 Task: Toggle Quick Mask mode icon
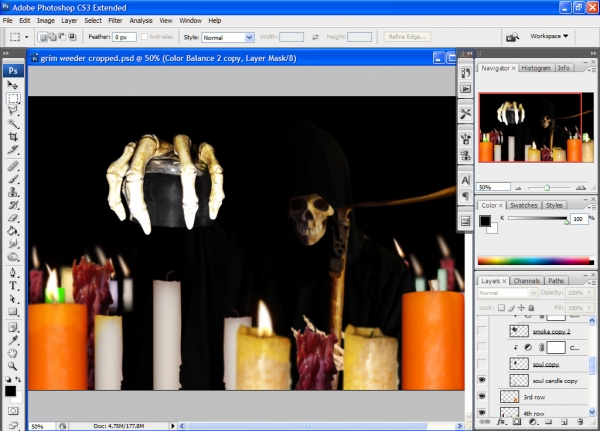(13, 411)
